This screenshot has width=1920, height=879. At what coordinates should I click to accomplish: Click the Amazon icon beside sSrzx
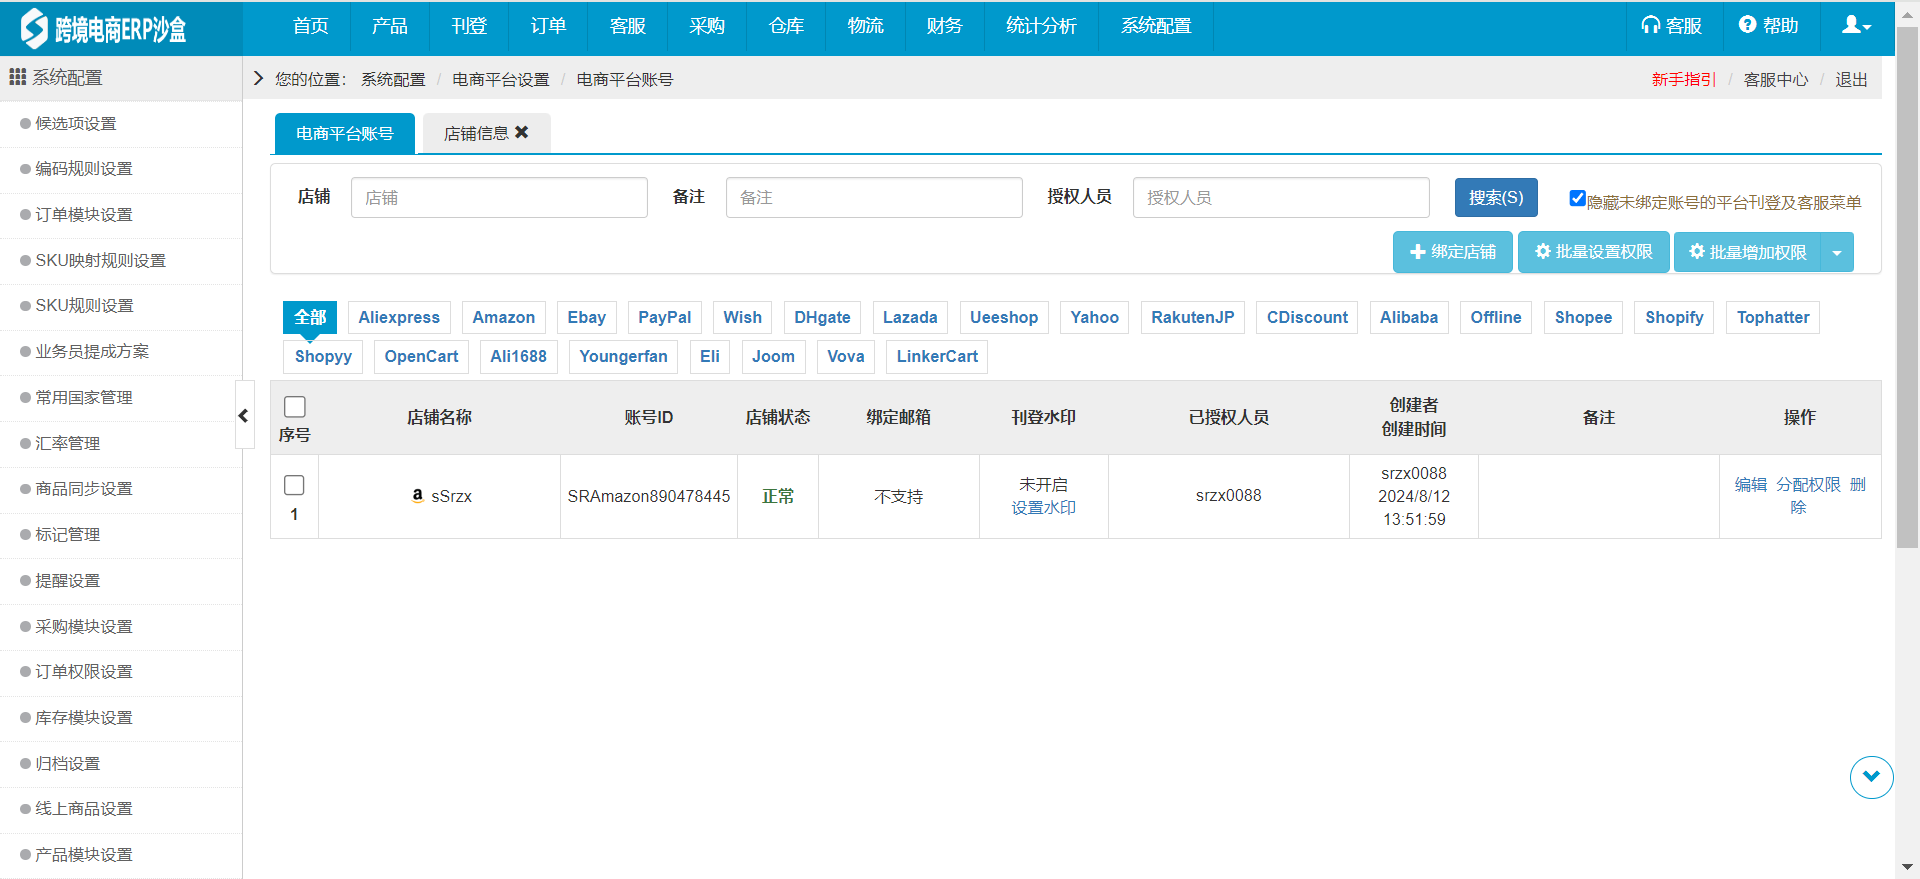(418, 495)
